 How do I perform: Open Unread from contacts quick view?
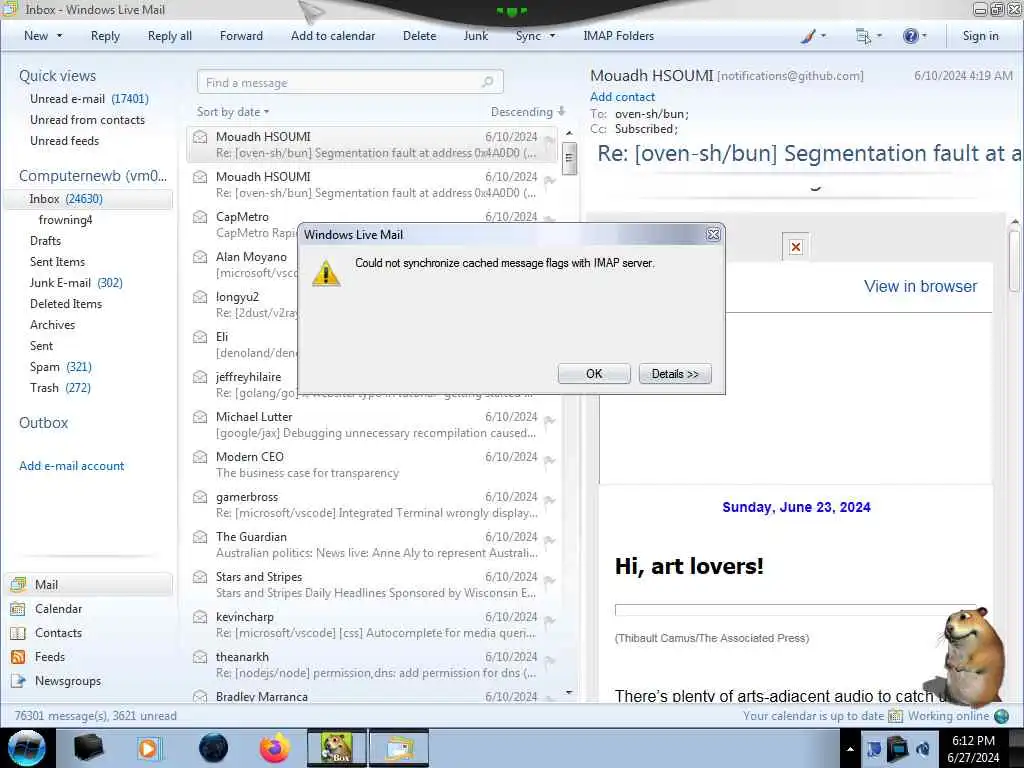coord(87,120)
